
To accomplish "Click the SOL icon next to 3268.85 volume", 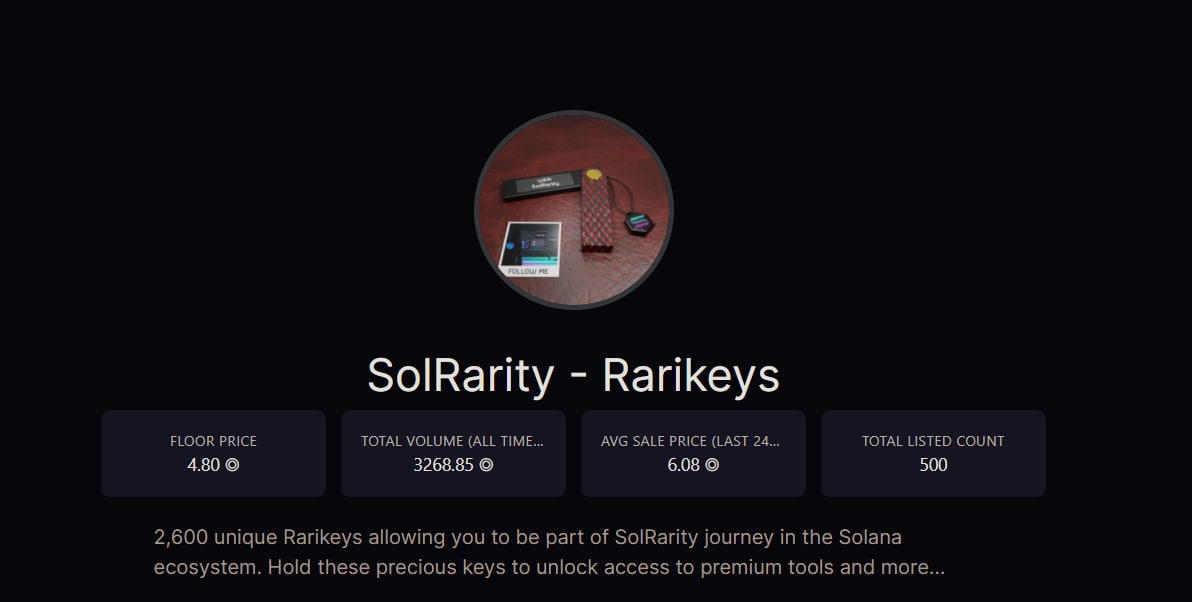I will [x=486, y=465].
